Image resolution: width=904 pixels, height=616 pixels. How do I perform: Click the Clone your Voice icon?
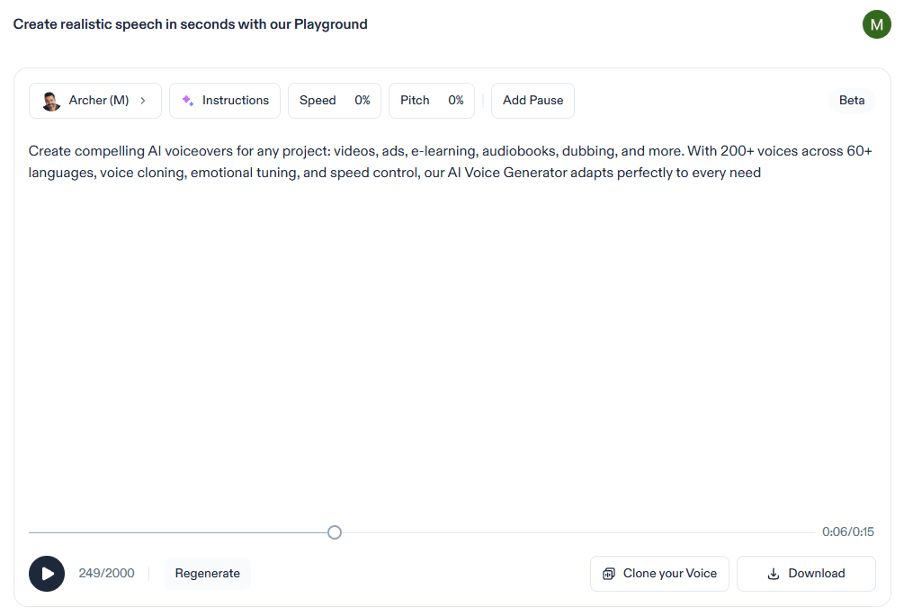point(609,574)
